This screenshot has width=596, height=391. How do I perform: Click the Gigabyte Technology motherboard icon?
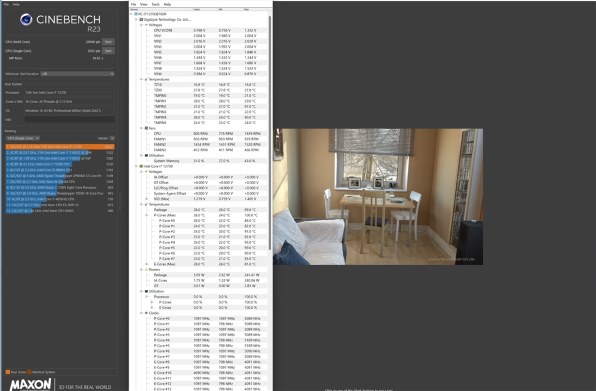pos(141,19)
